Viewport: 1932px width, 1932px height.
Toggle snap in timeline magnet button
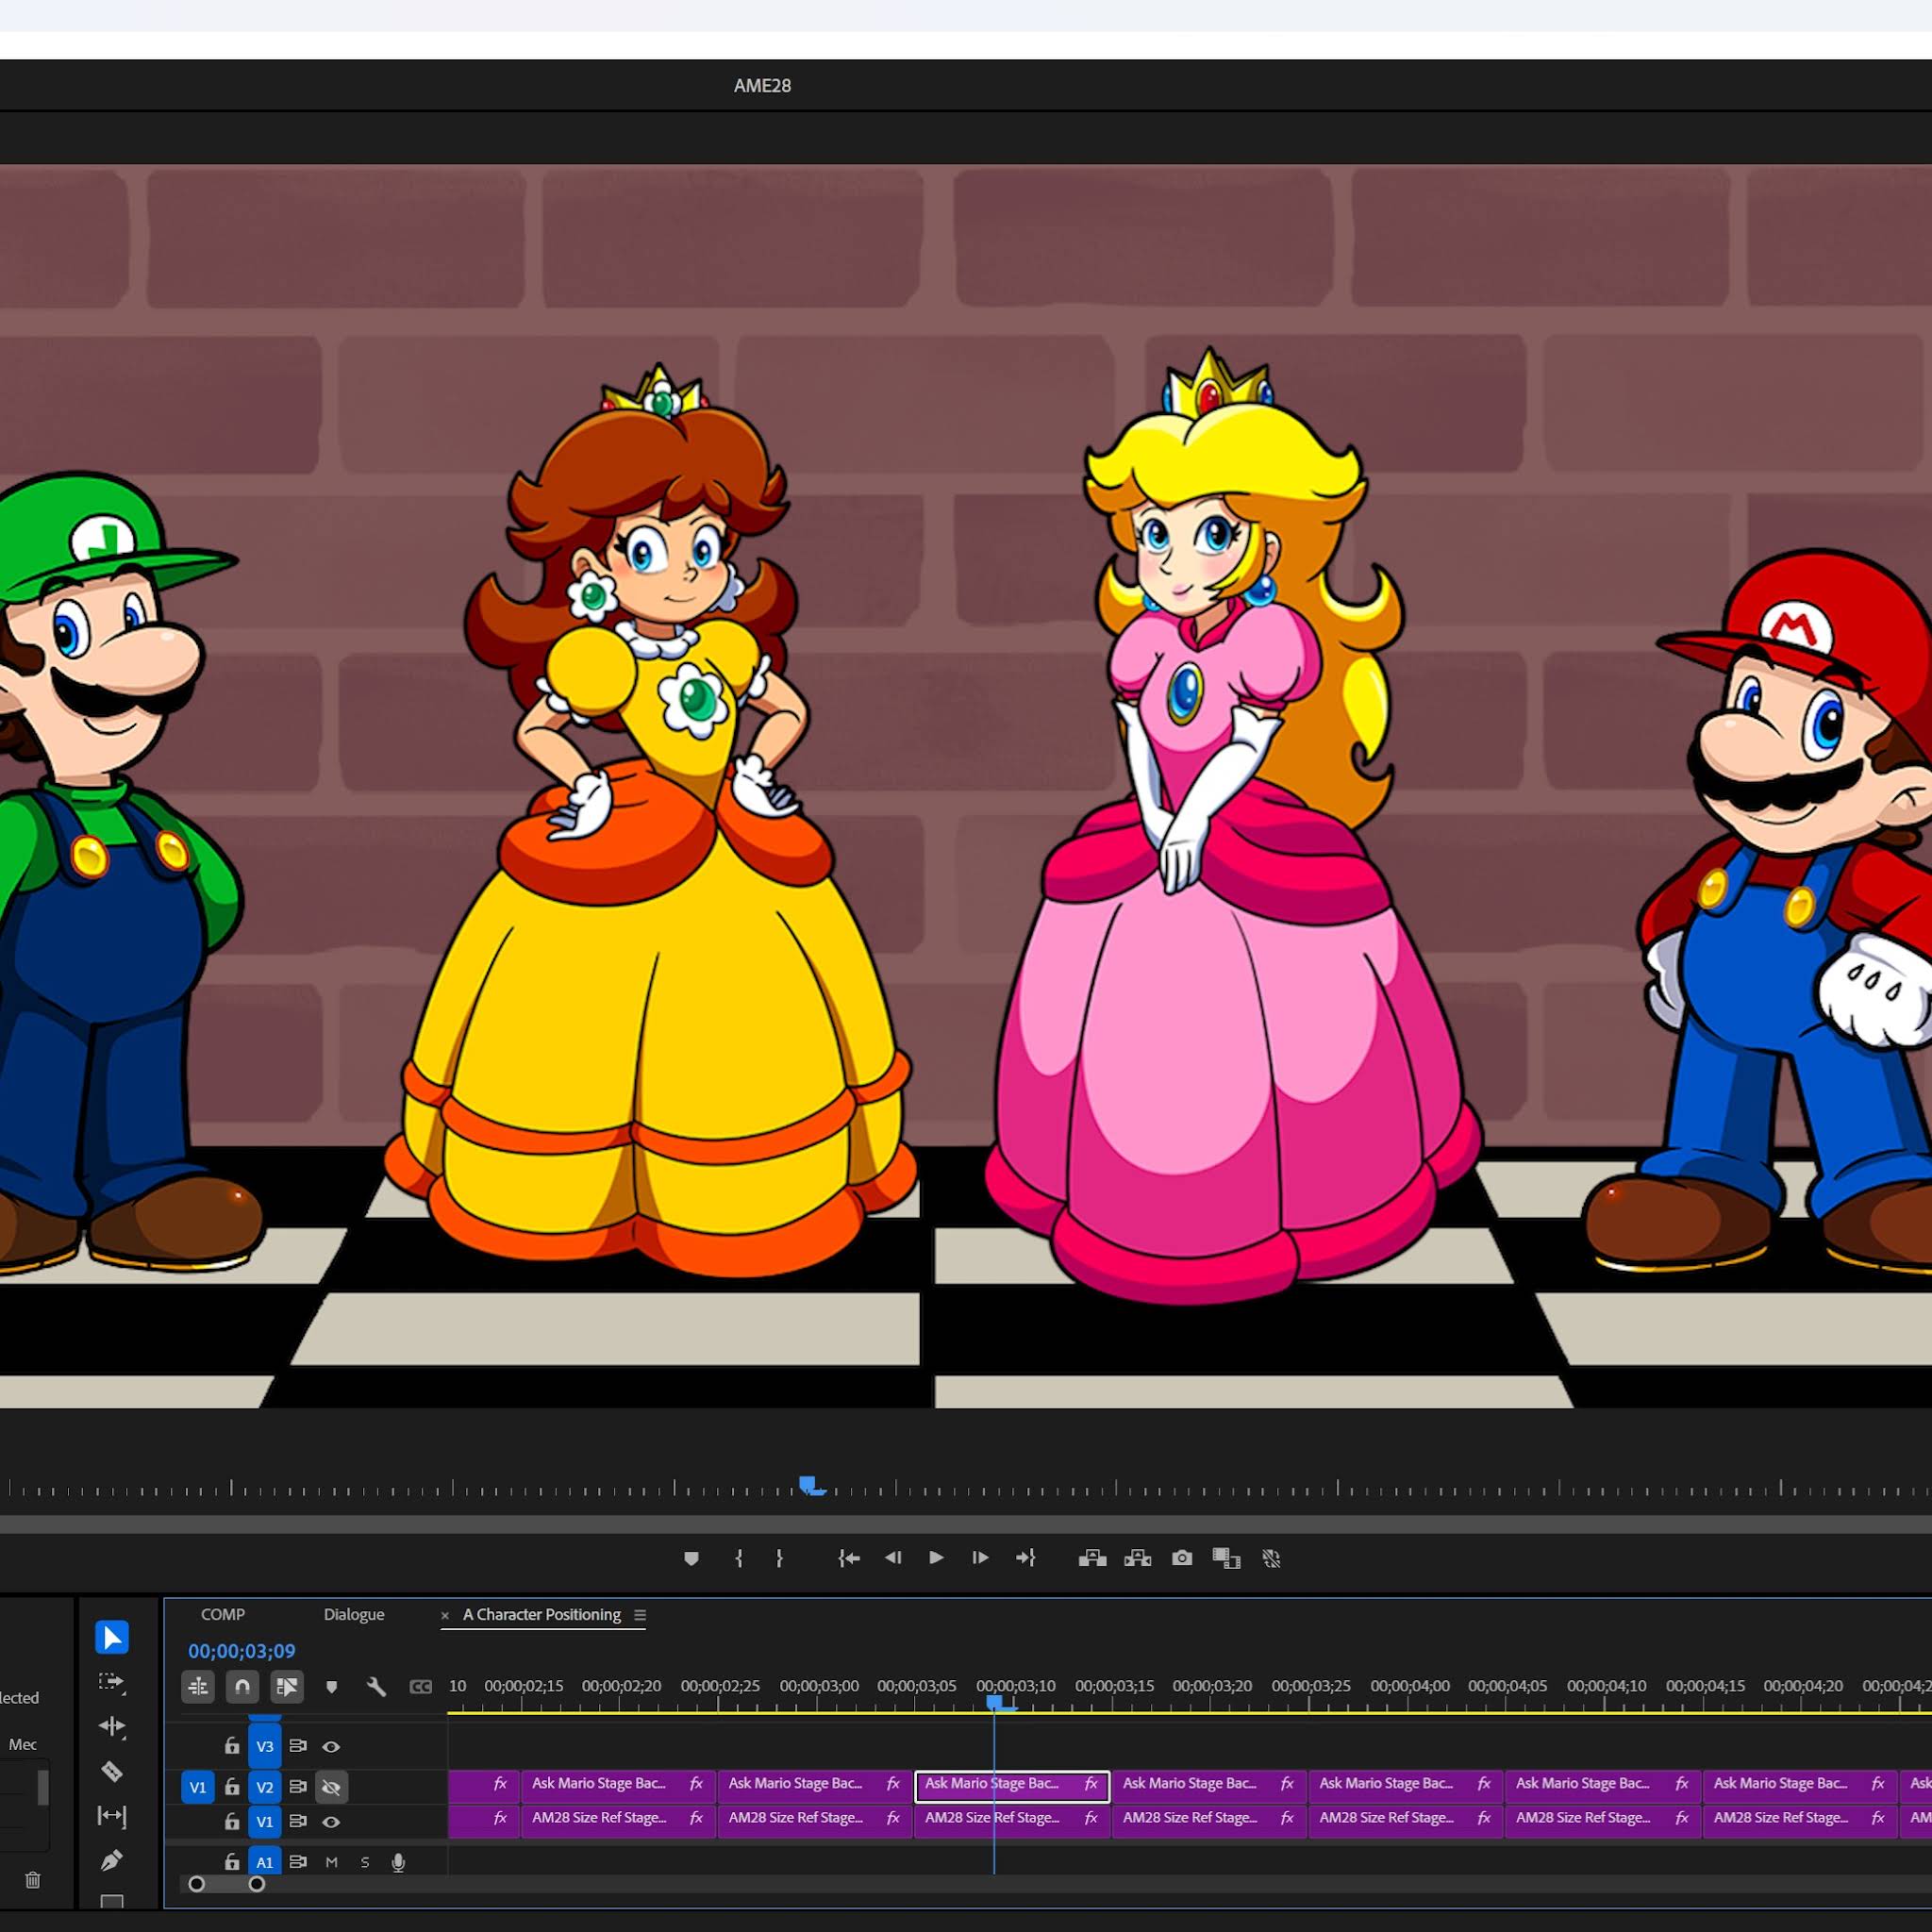click(x=242, y=1687)
